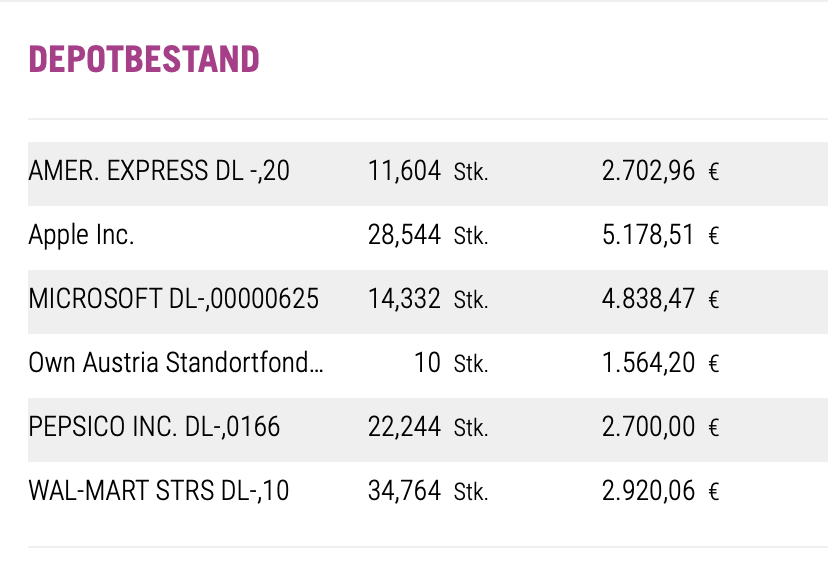Select Wal-Mart's 2.920,06 position value
The image size is (828, 584).
pos(648,491)
